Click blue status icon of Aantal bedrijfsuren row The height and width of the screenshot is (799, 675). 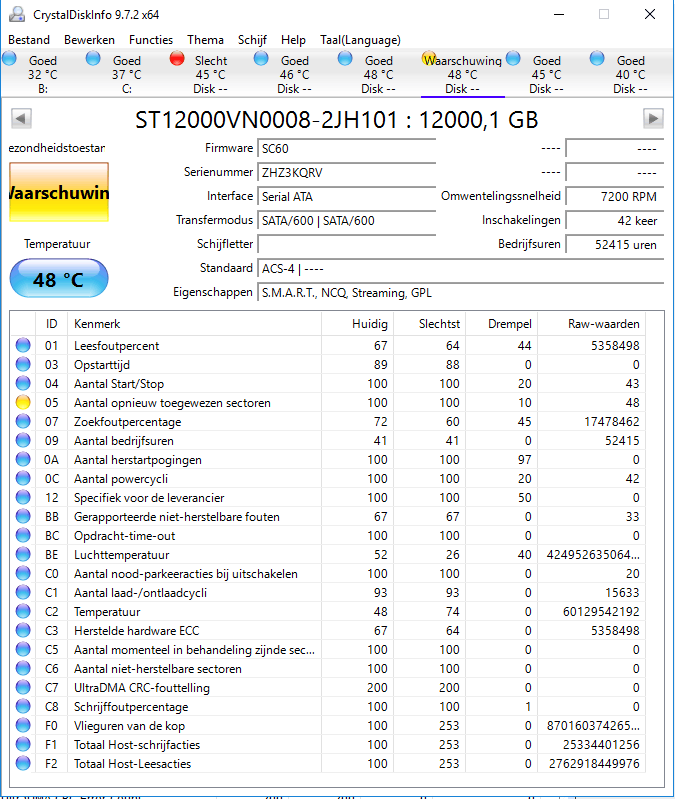point(23,440)
